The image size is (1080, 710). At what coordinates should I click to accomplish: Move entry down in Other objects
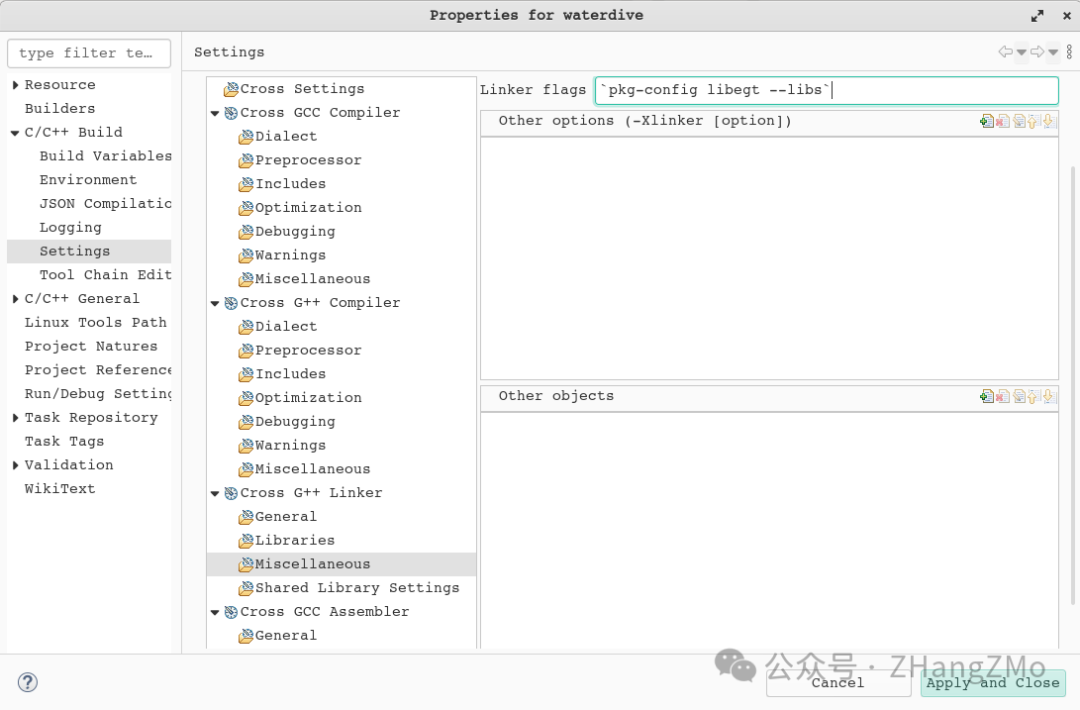[x=1048, y=396]
